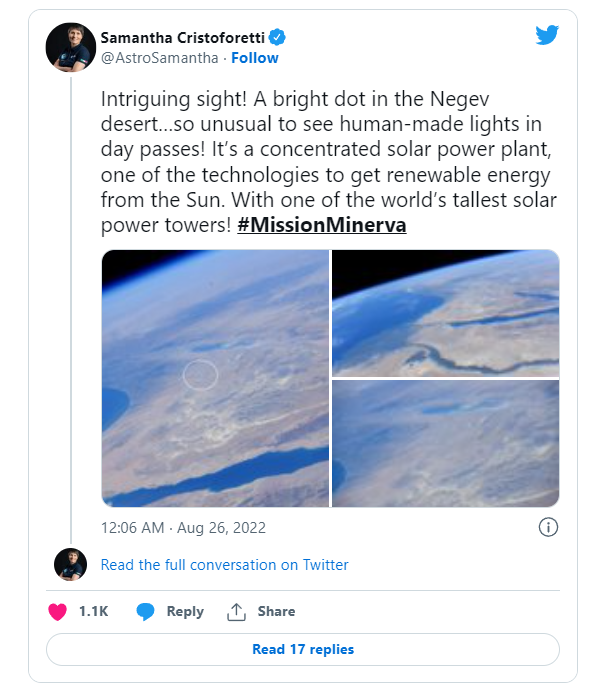
Task: Click the 12:06 AM Aug 26, 2022 timestamp
Action: (184, 527)
